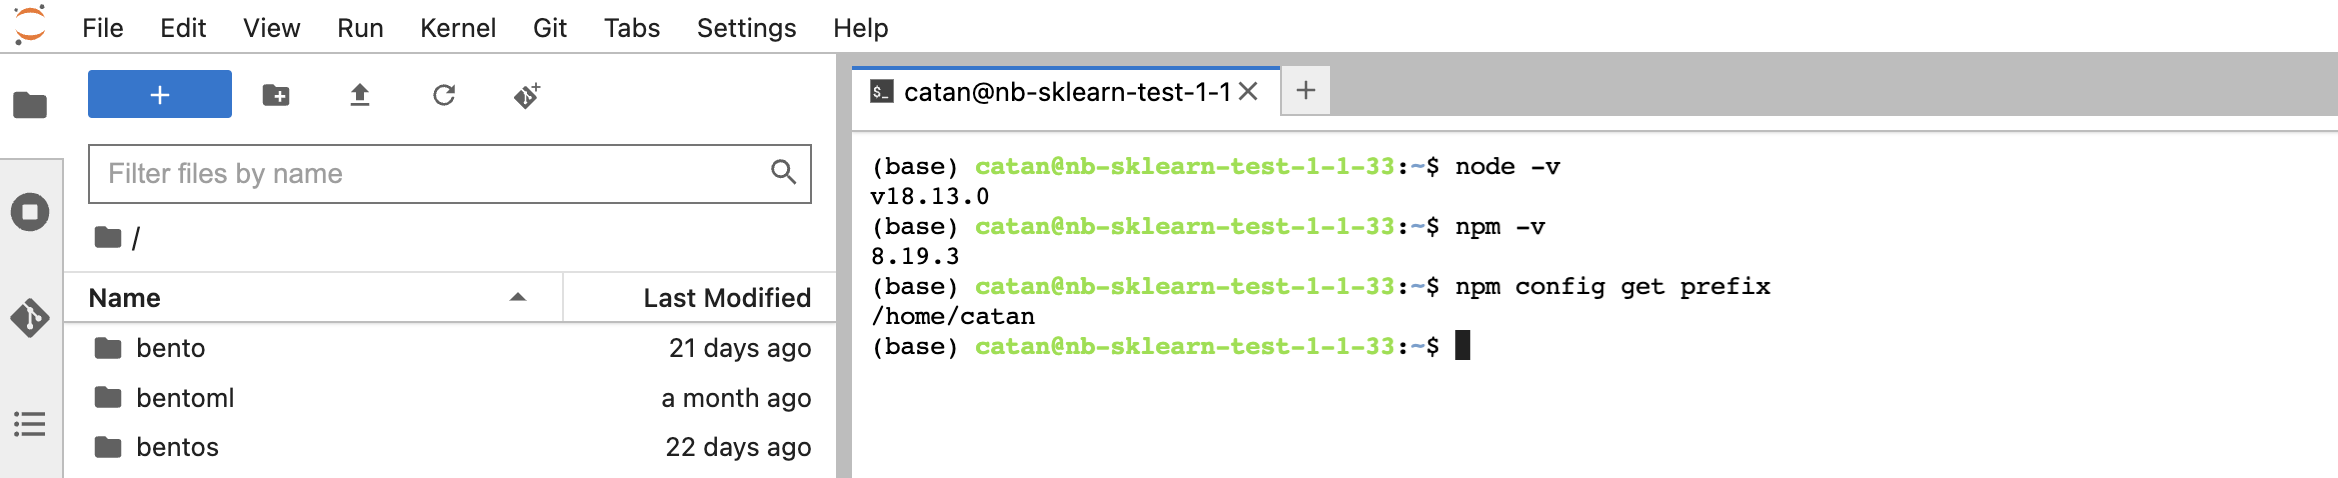Select the bentoml folder
Screen dimensions: 2338x478
click(185, 398)
